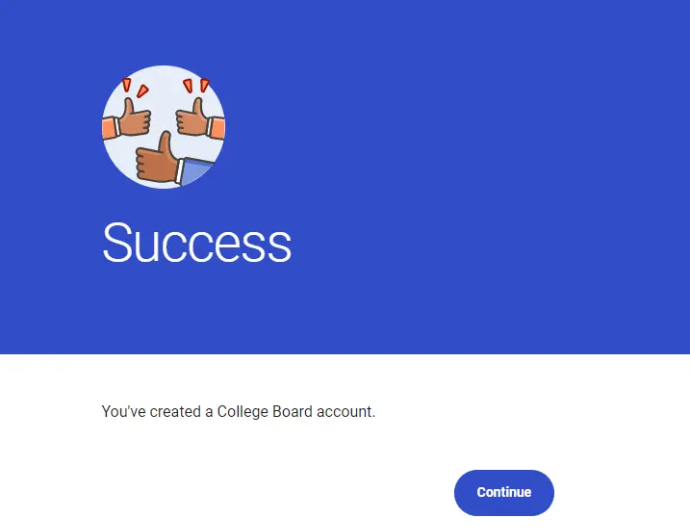The height and width of the screenshot is (530, 690).
Task: Click the Continue button
Action: pos(504,492)
